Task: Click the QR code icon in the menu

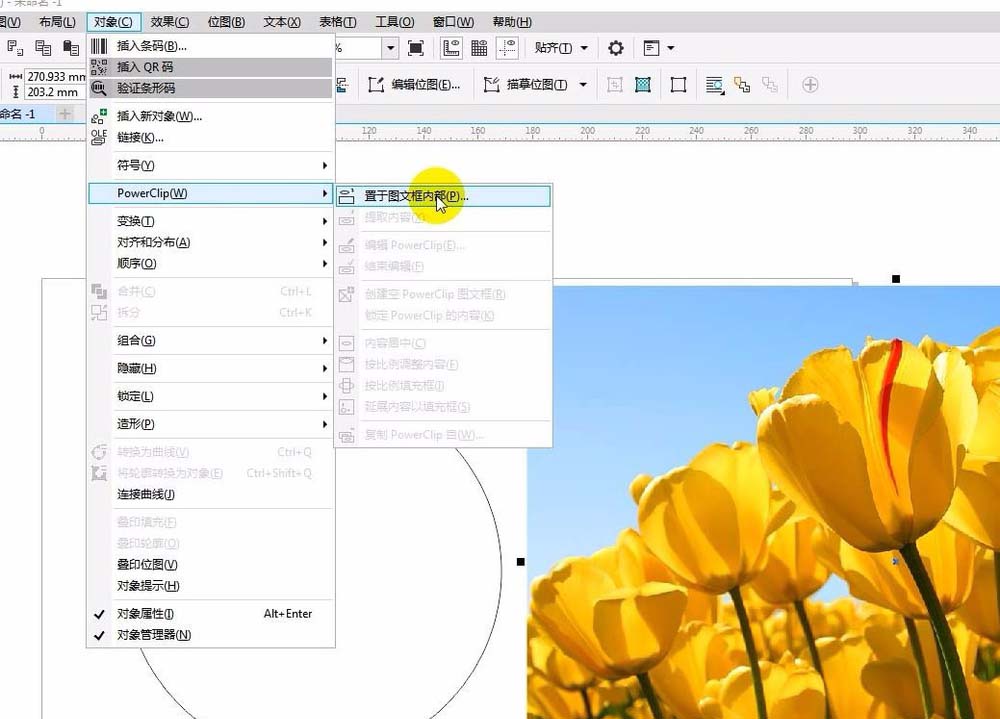Action: (99, 67)
